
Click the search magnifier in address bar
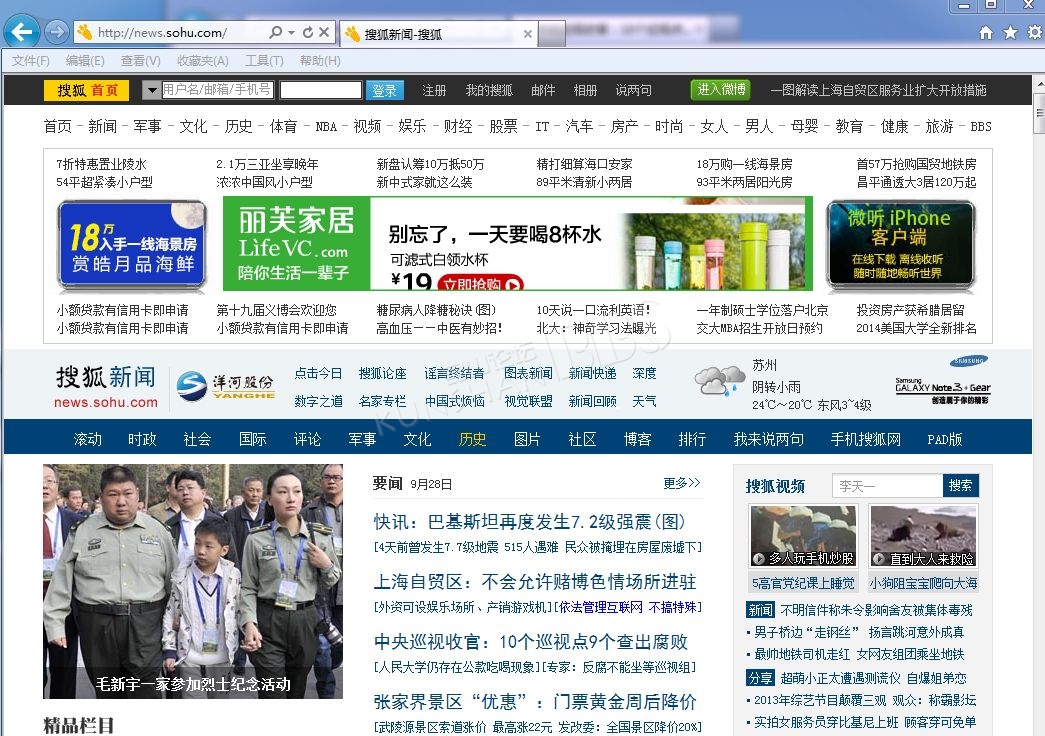click(x=275, y=33)
